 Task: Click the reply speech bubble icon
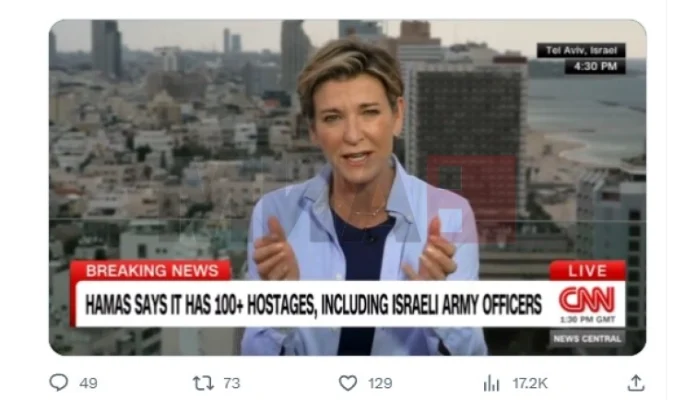pos(59,382)
